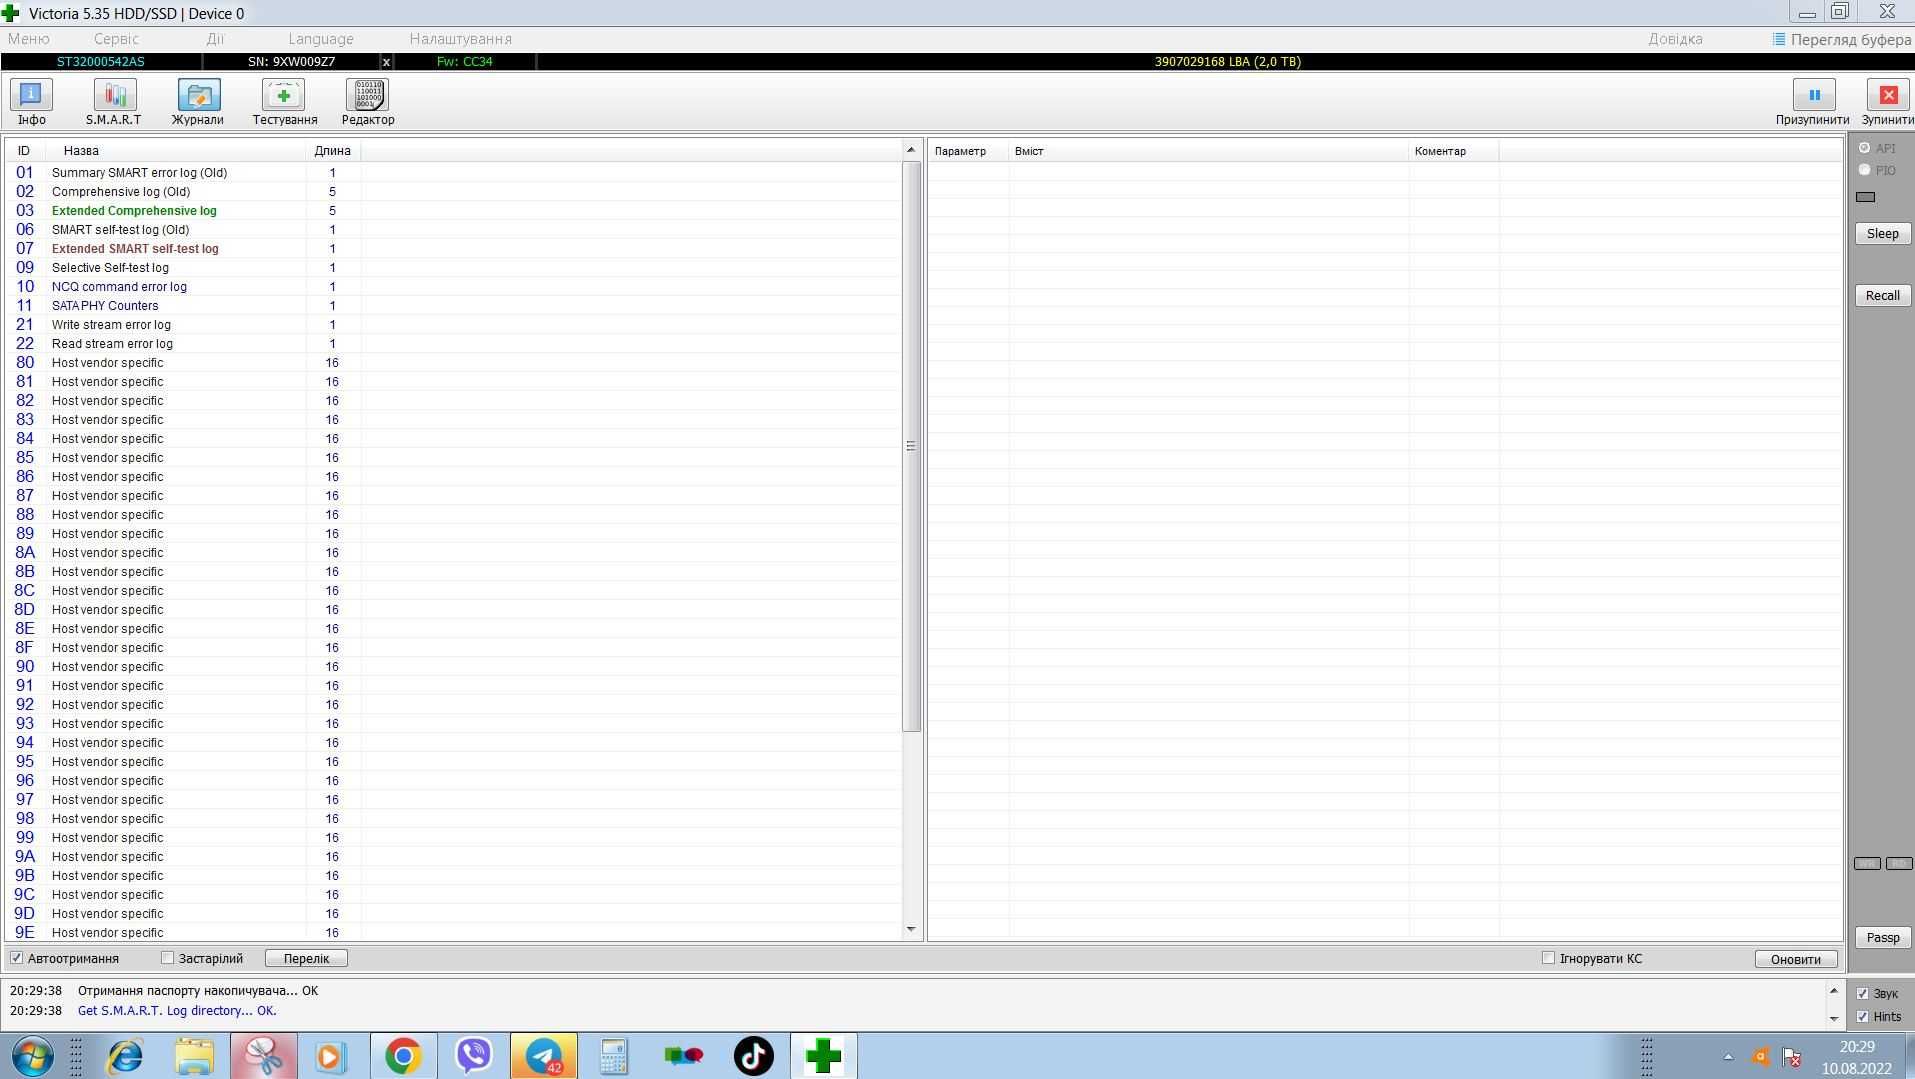Open Calculator from taskbar
This screenshot has height=1079, width=1915.
613,1056
